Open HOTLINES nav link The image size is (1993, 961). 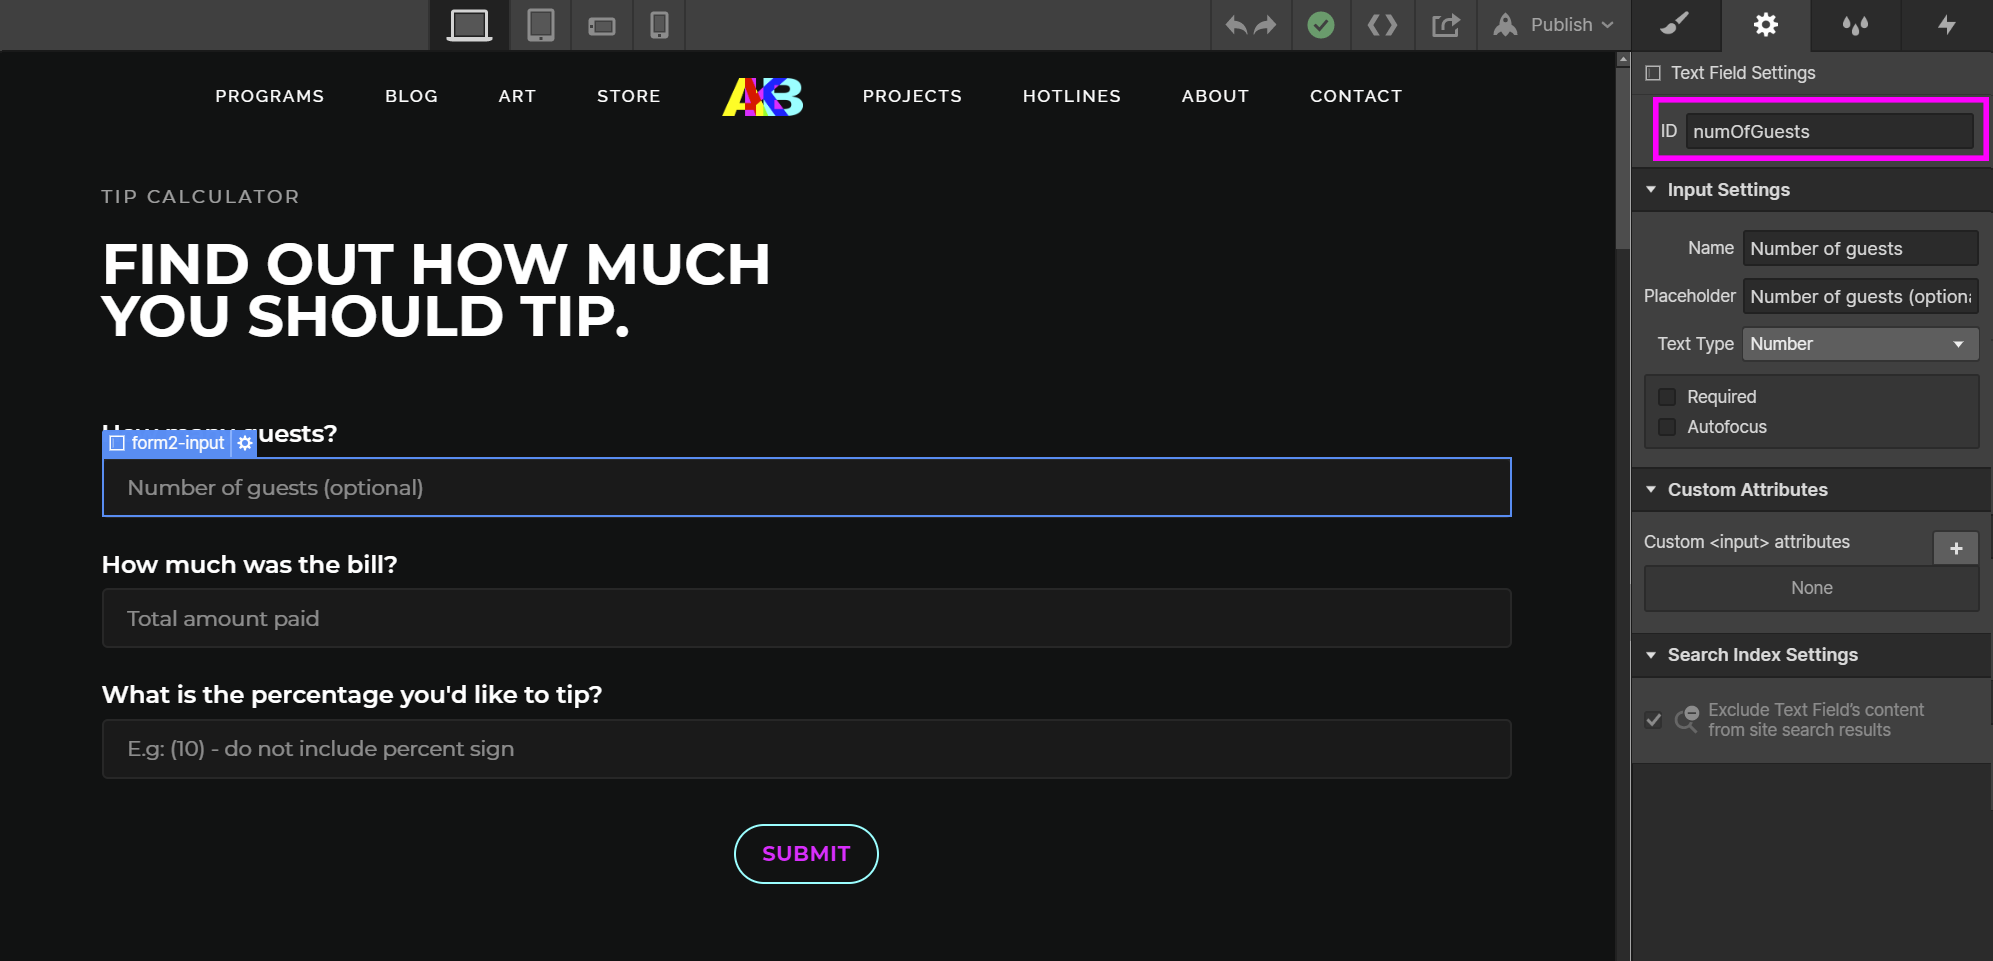point(1072,96)
